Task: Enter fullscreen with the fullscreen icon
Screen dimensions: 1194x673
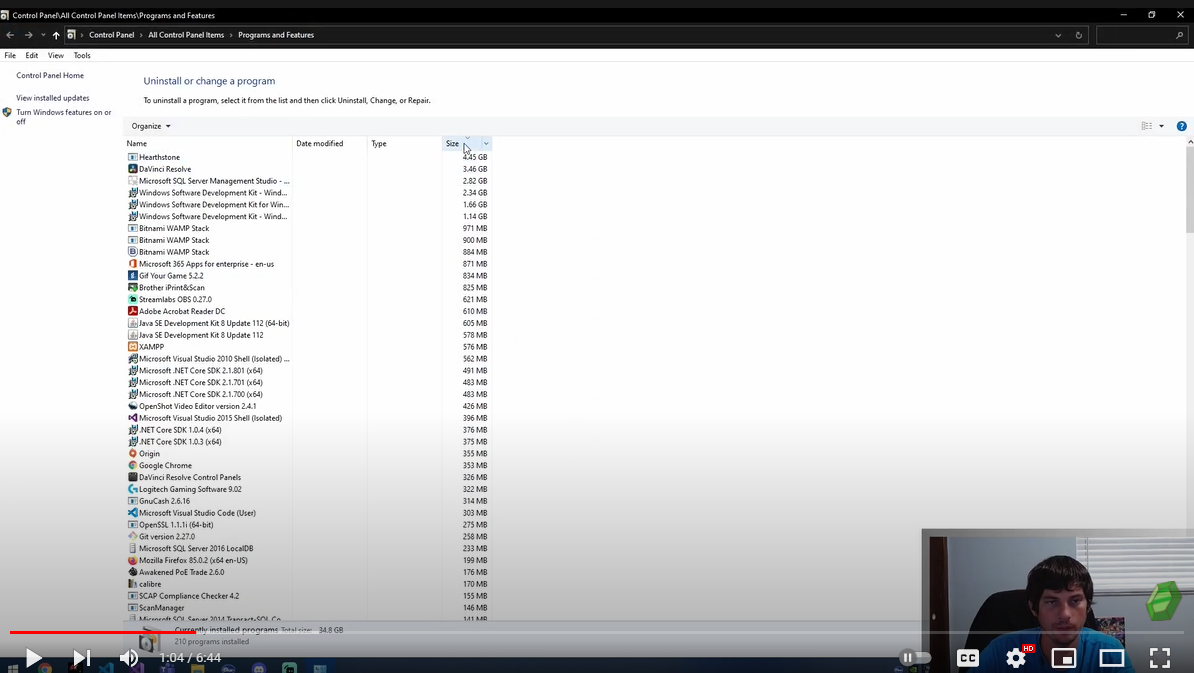Action: [1160, 657]
